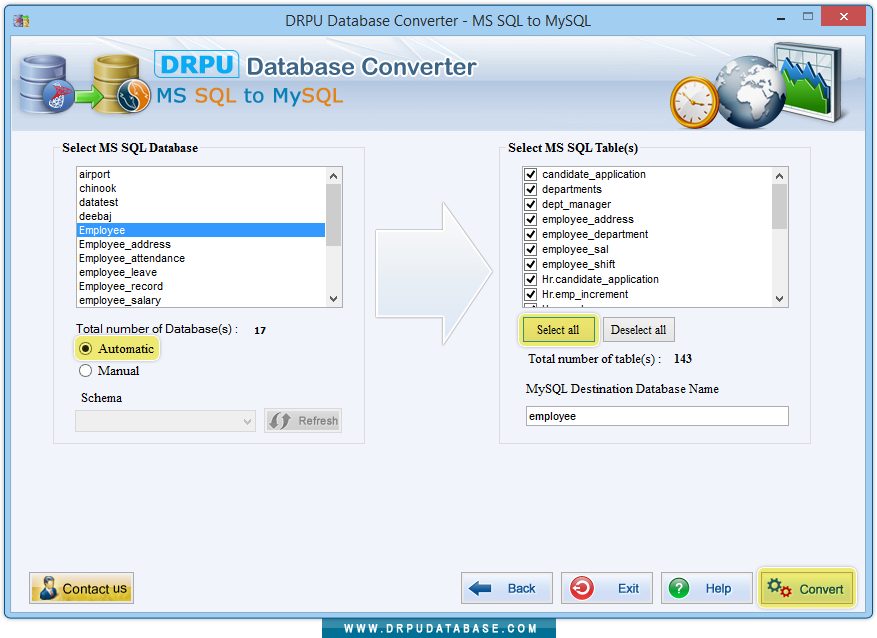The width and height of the screenshot is (877, 638).
Task: Select the airport database
Action: (x=201, y=174)
